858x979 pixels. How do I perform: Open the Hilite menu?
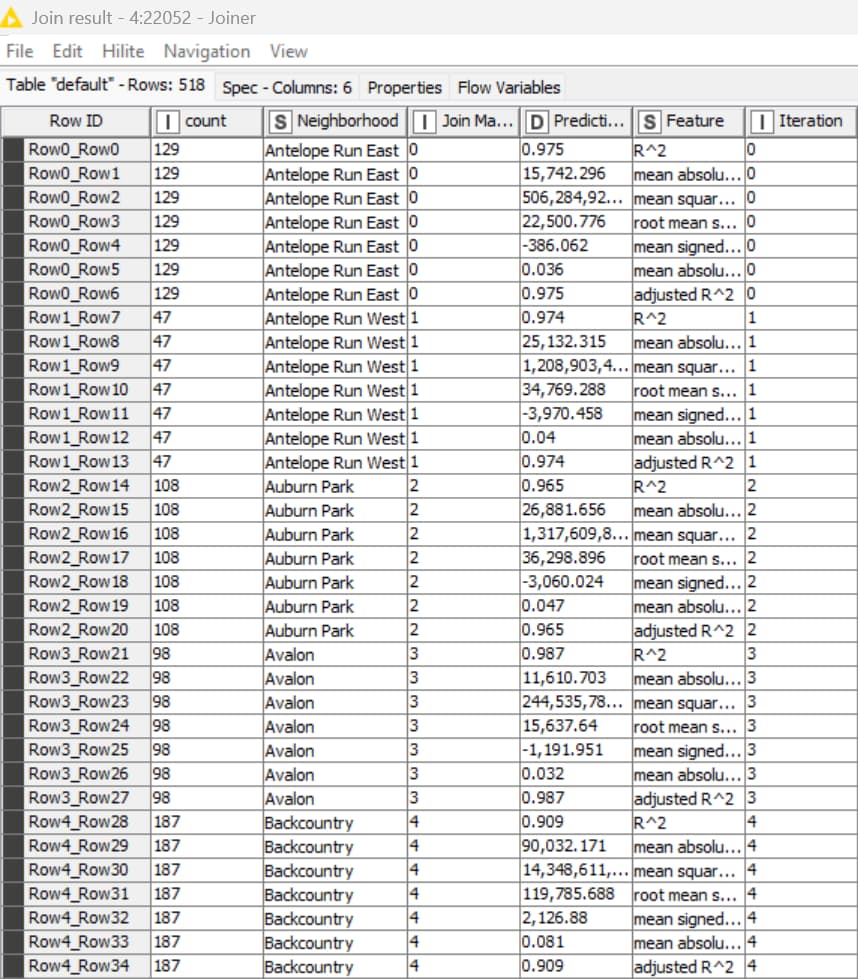(123, 51)
